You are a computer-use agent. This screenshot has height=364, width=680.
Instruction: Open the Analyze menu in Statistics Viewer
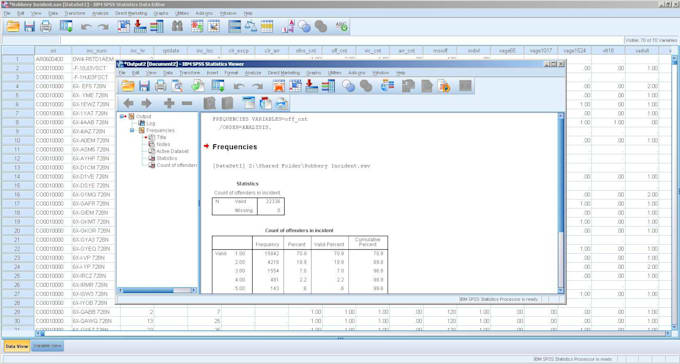pos(253,73)
